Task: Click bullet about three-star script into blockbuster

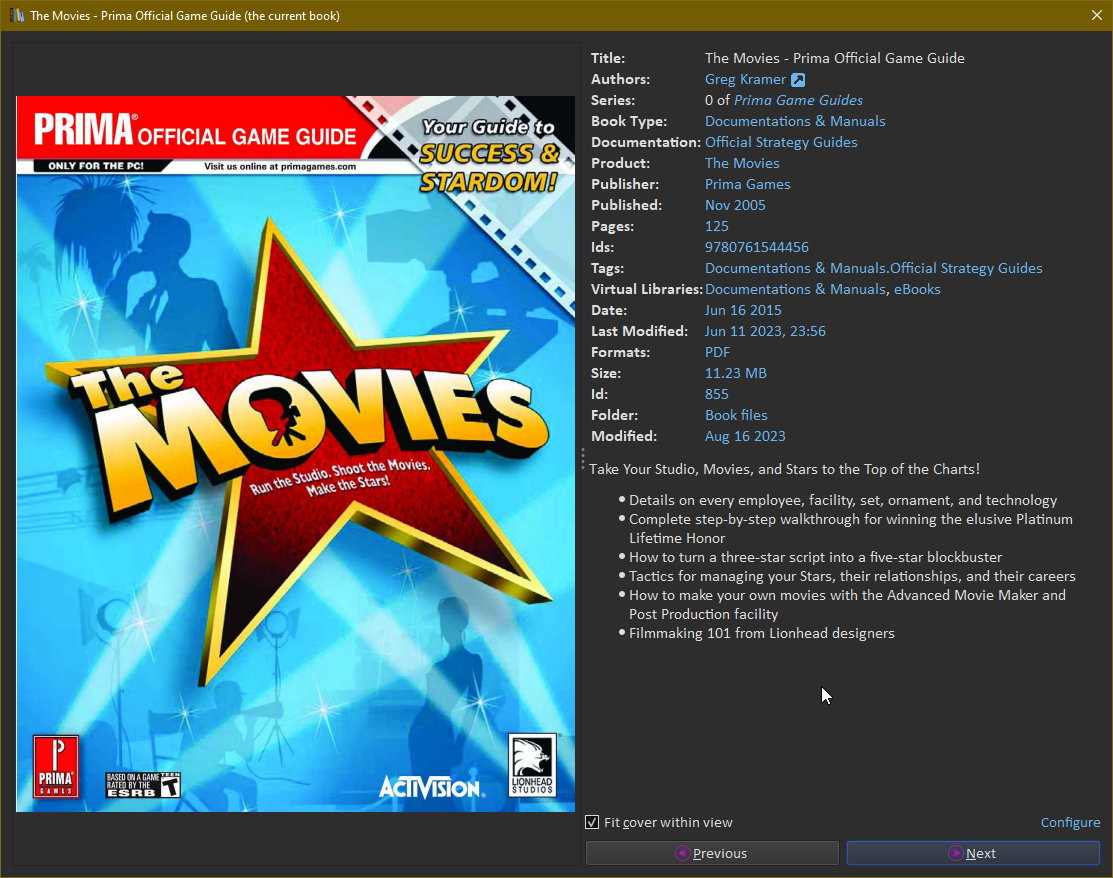Action: [816, 557]
